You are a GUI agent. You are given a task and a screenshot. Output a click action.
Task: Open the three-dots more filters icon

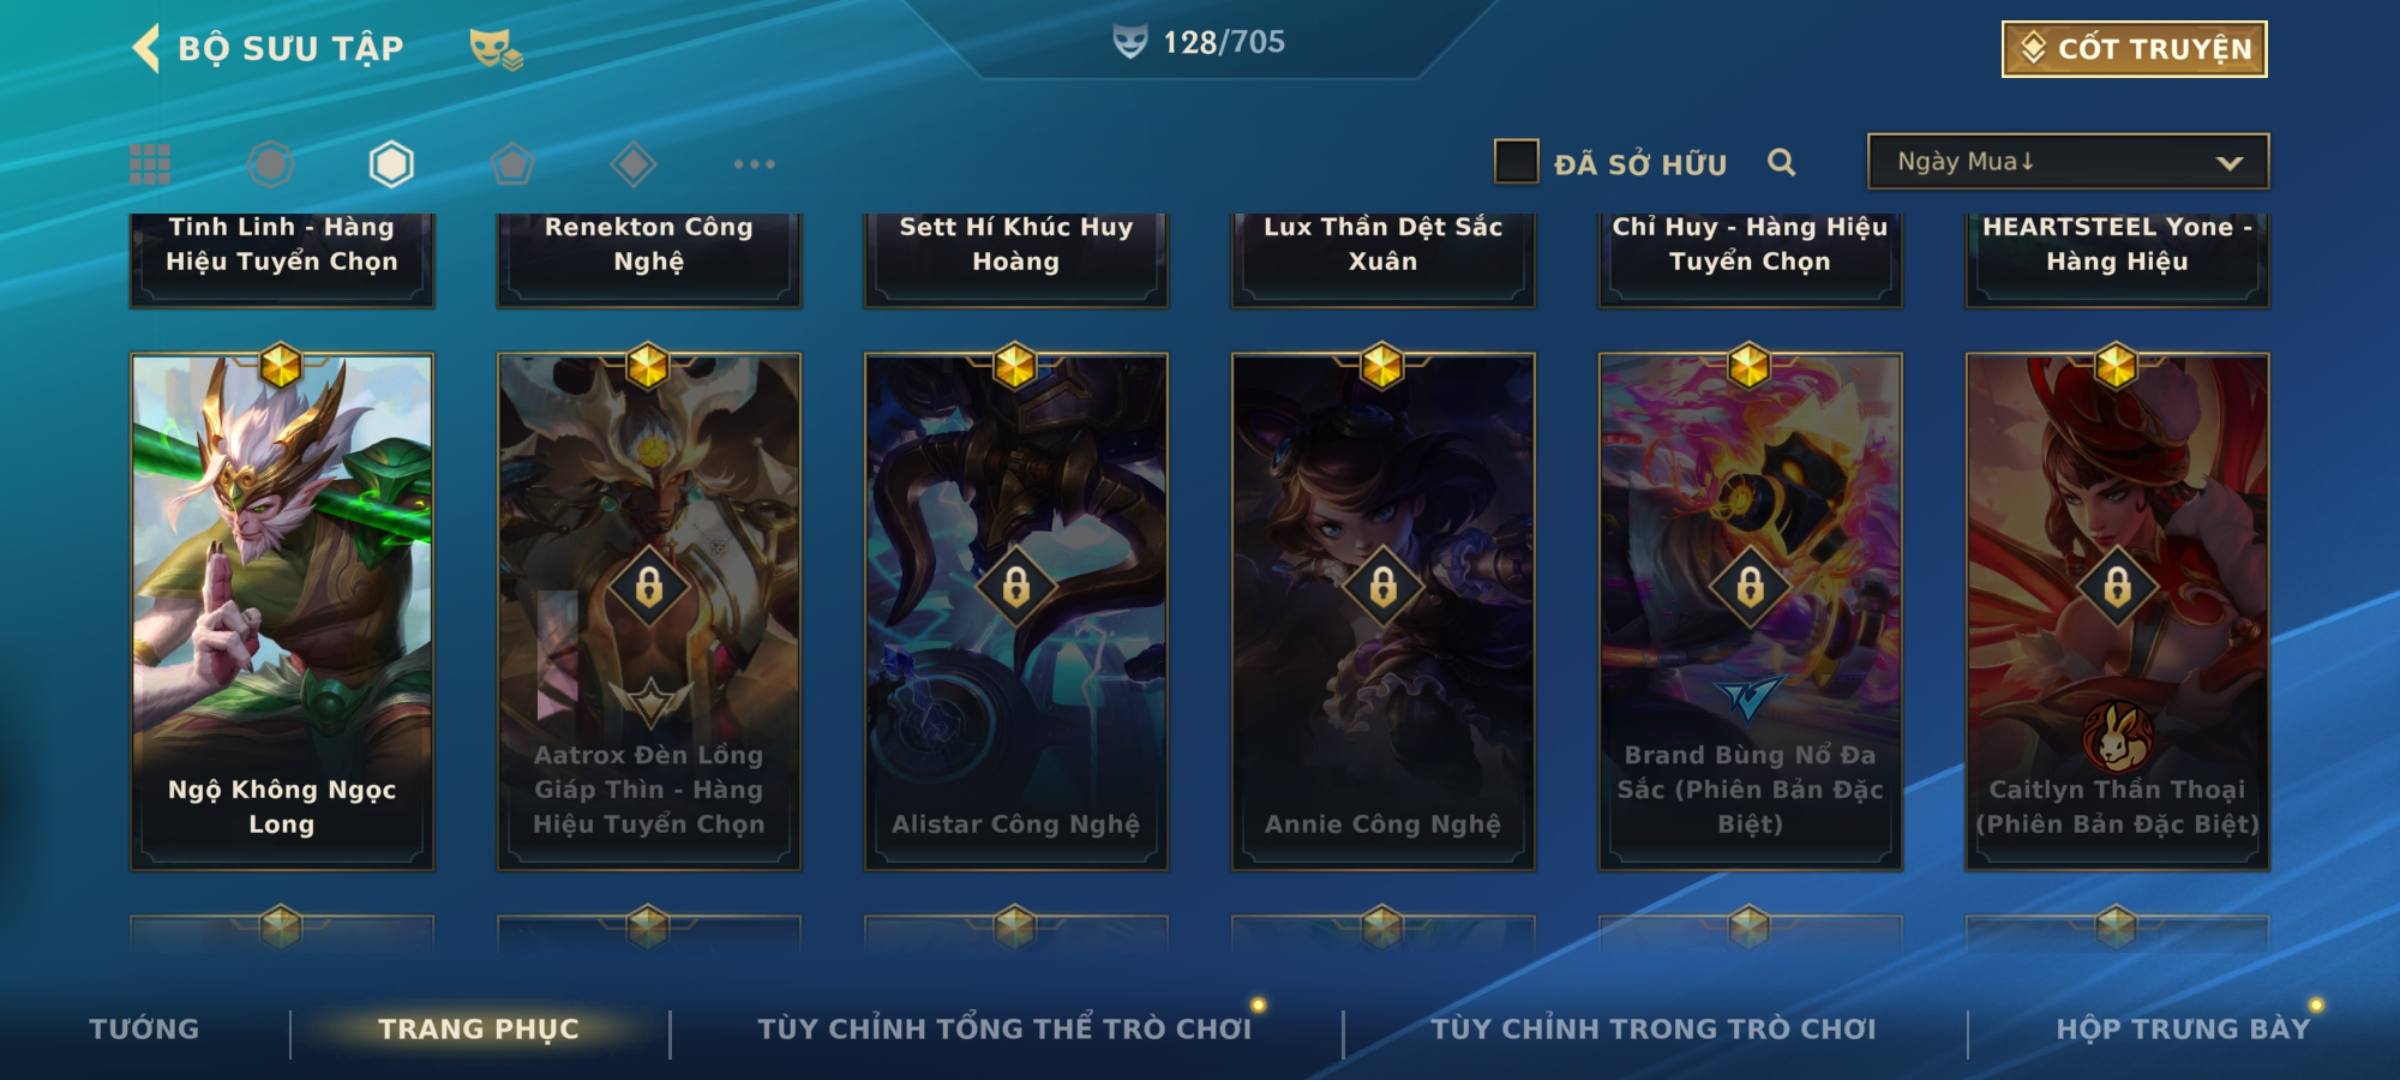pyautogui.click(x=754, y=164)
